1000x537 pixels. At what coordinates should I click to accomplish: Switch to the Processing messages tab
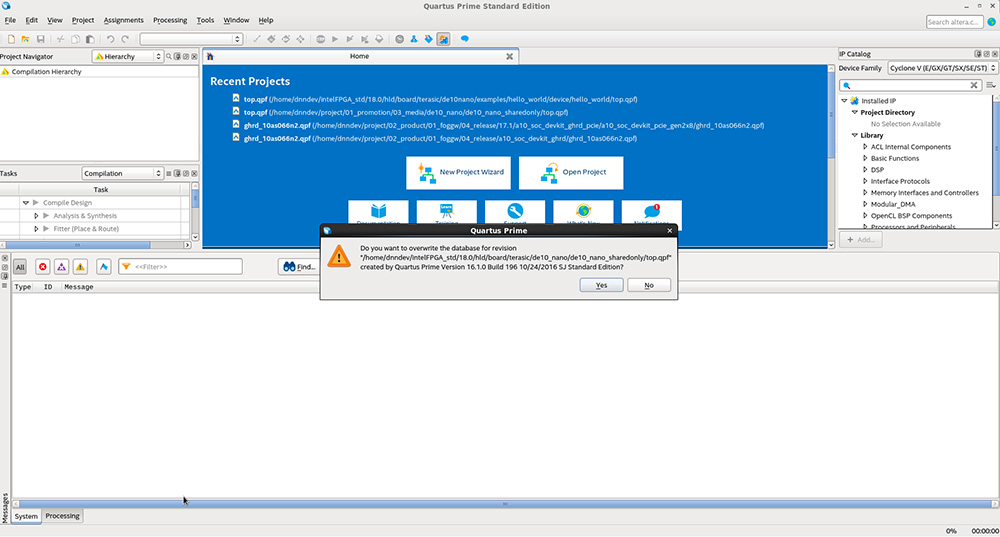point(62,516)
